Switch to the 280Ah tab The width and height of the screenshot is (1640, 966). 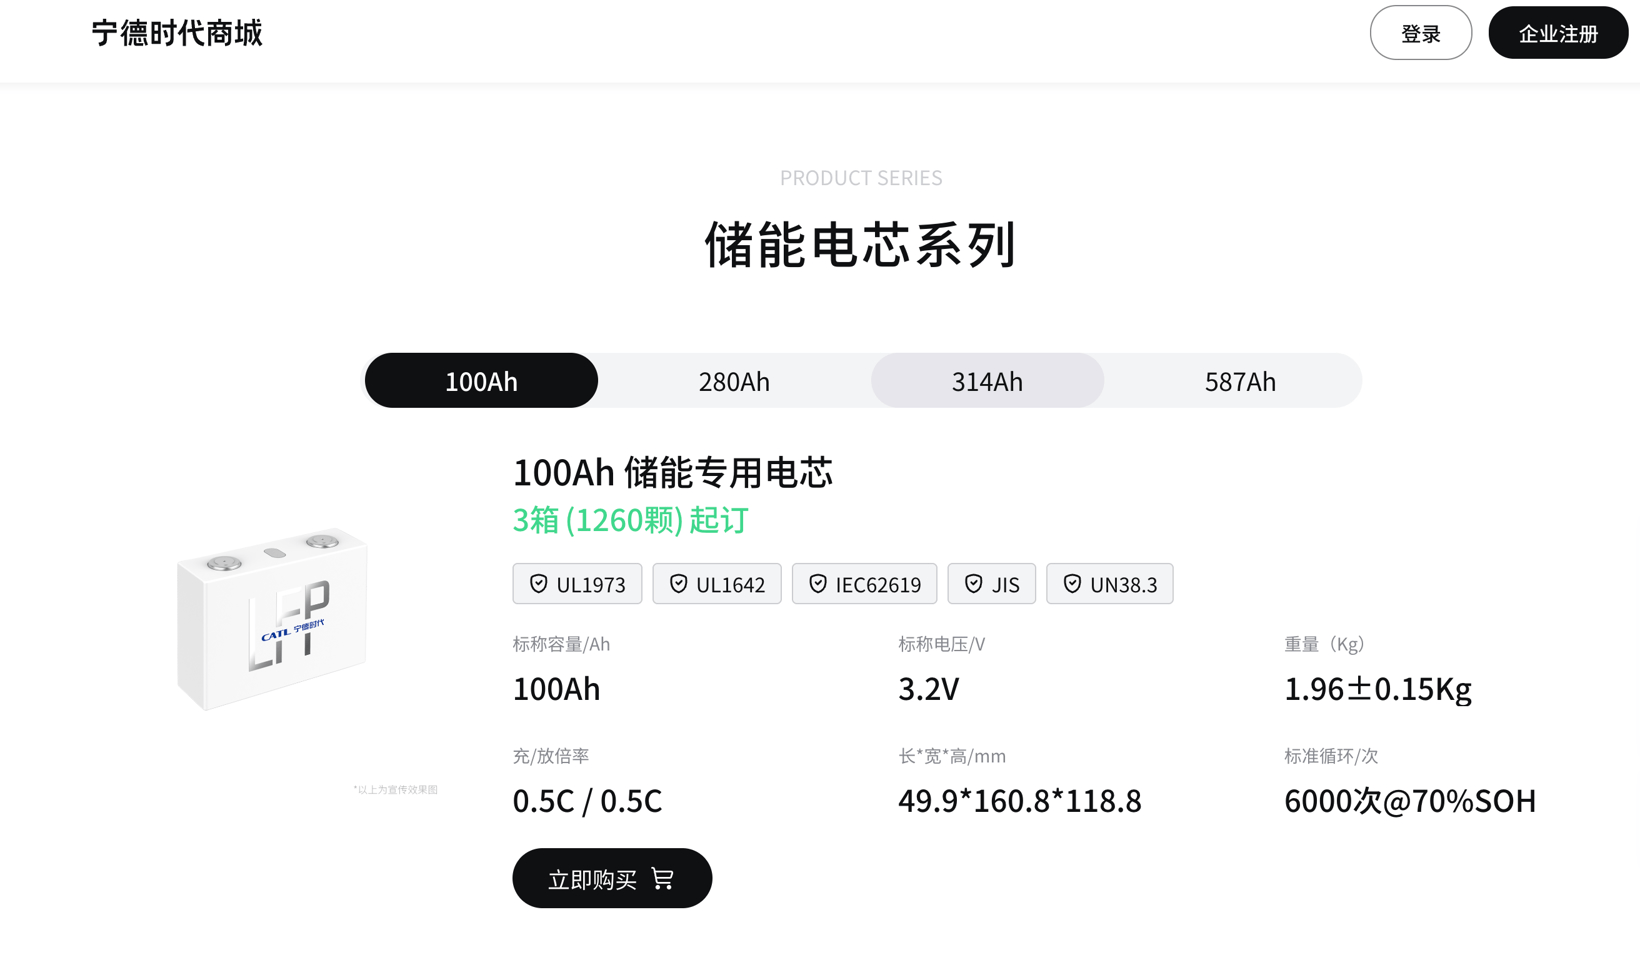coord(734,380)
